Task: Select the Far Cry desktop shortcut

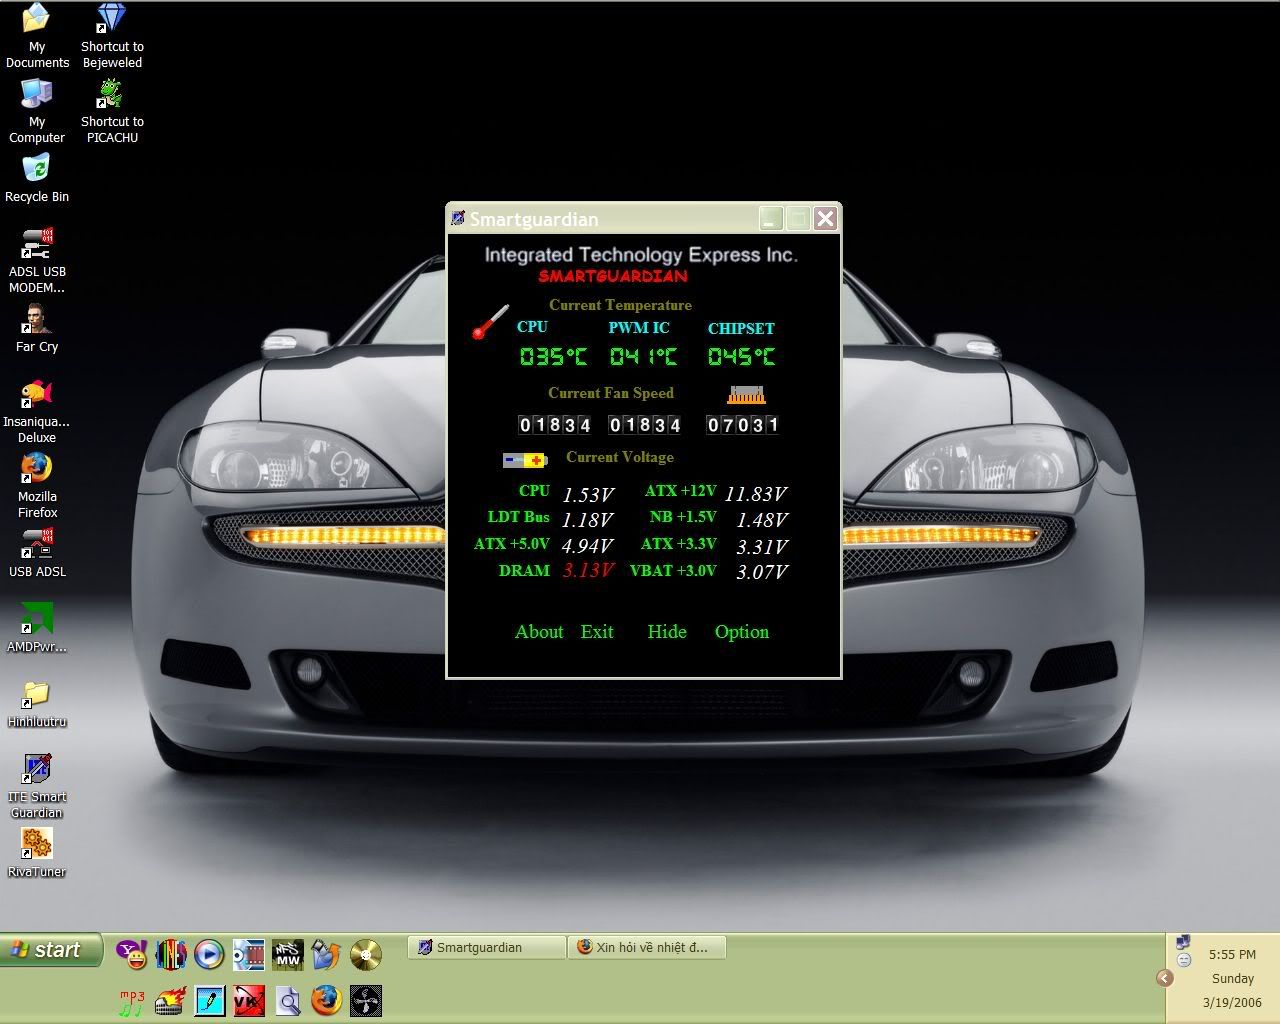Action: point(37,328)
